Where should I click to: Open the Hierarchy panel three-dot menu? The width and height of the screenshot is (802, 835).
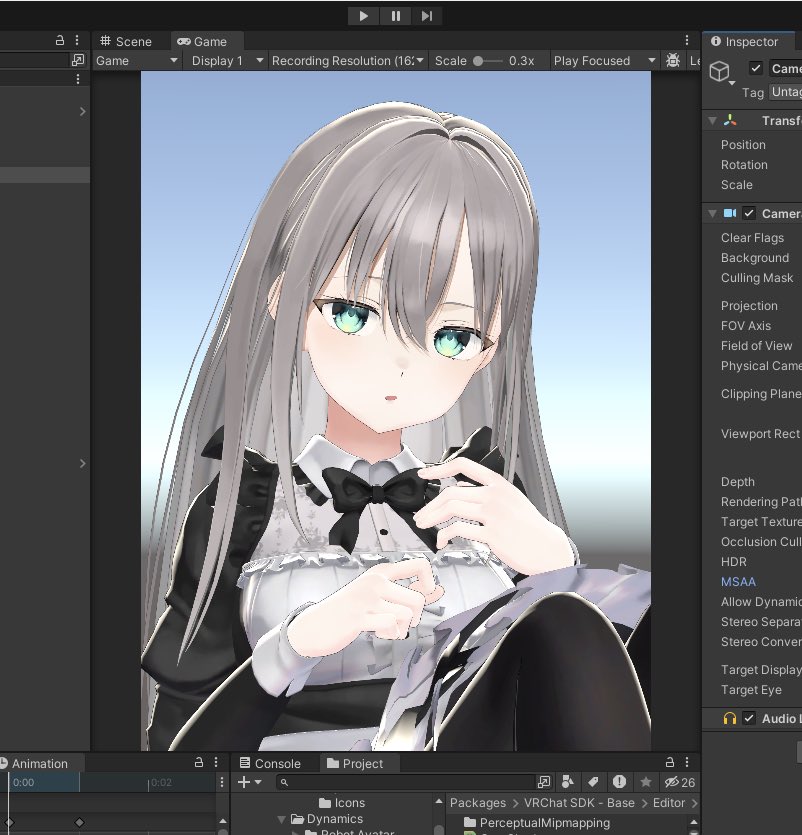click(77, 40)
